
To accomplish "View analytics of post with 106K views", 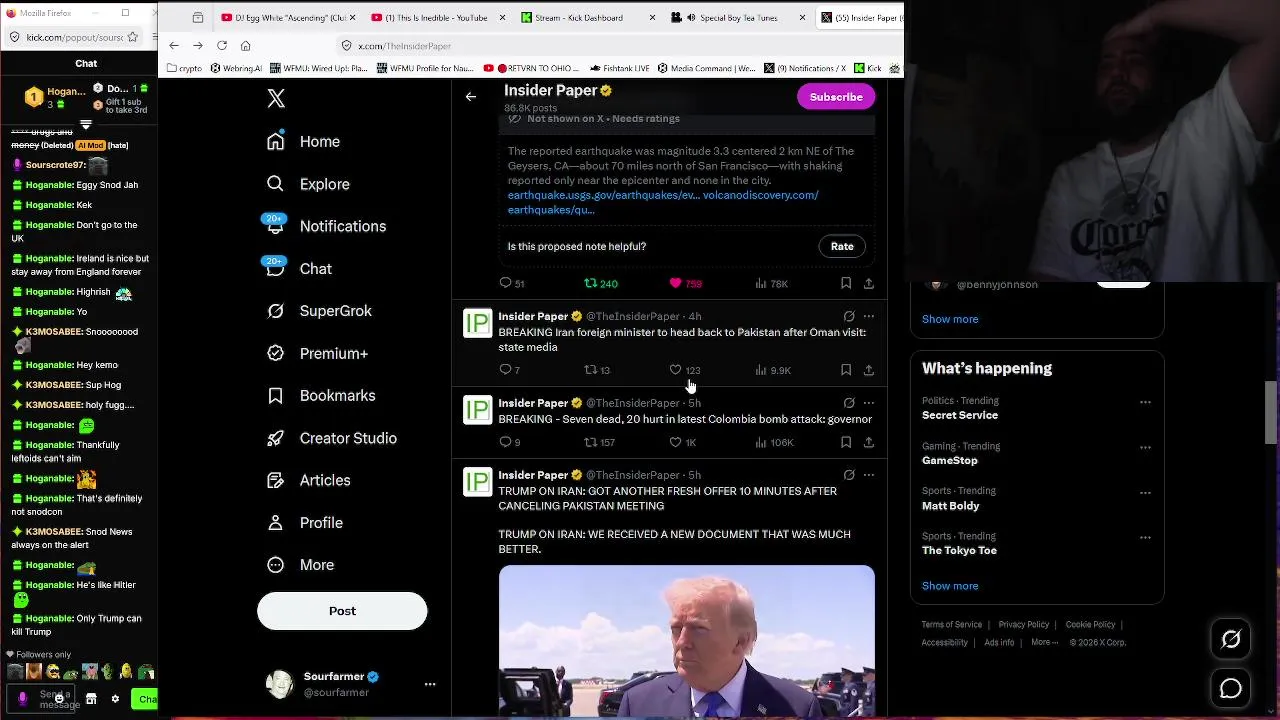I will [775, 442].
